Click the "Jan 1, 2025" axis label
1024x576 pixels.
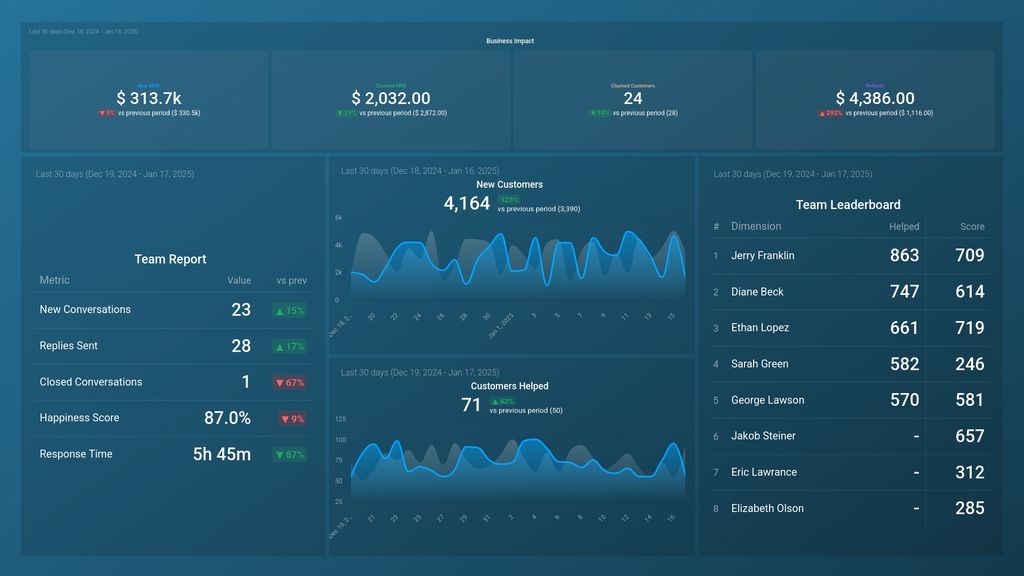501,326
